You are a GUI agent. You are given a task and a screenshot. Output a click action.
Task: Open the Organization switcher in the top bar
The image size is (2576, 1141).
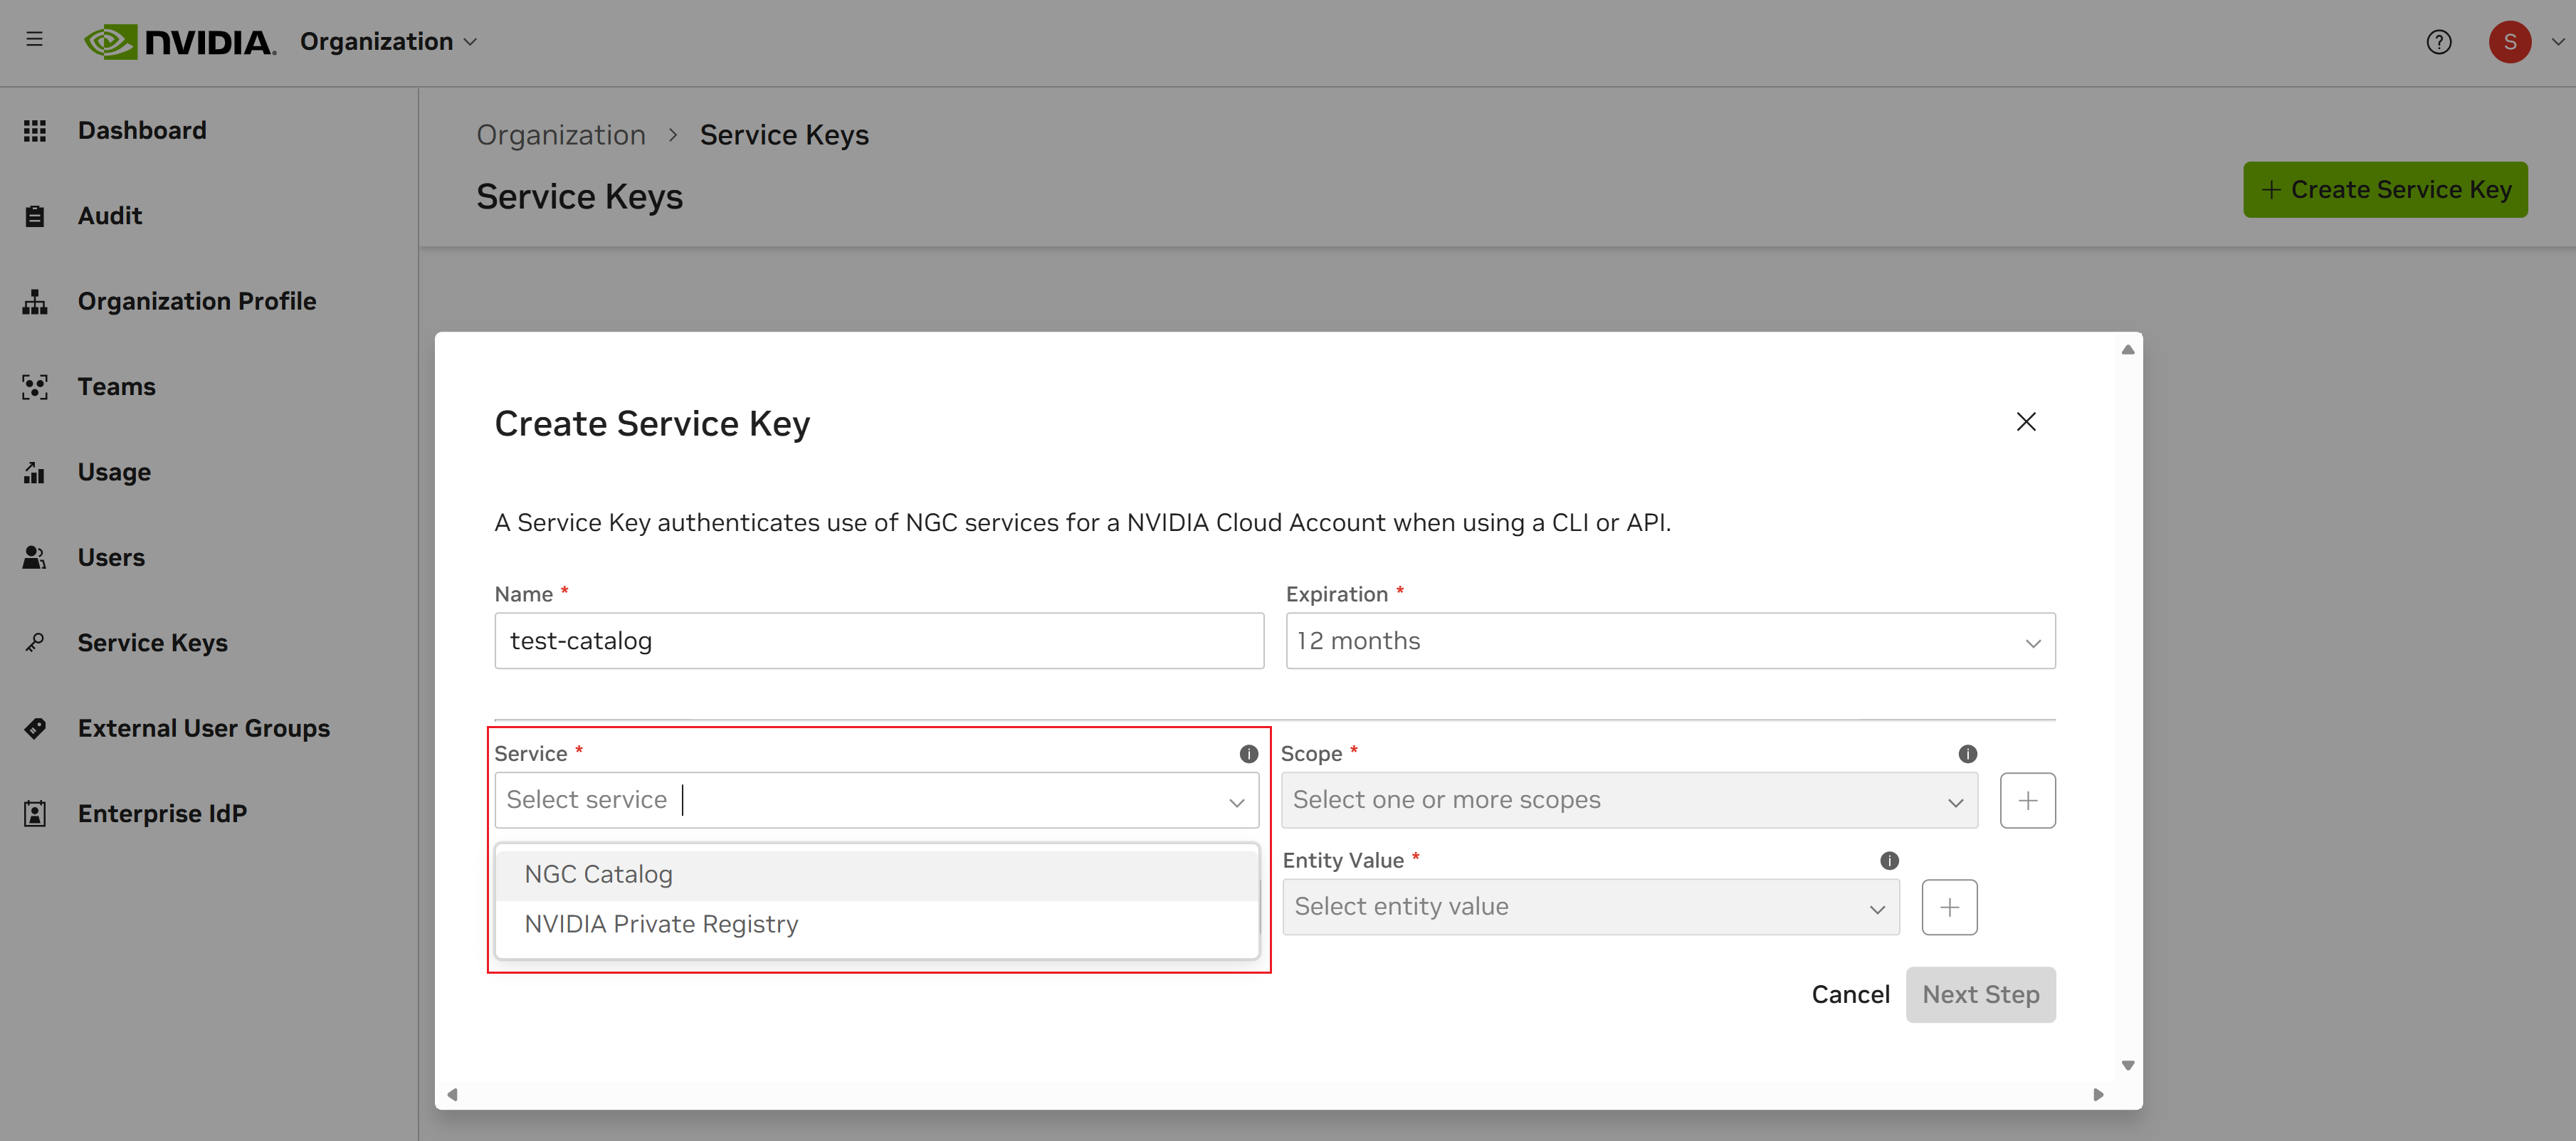pos(388,41)
